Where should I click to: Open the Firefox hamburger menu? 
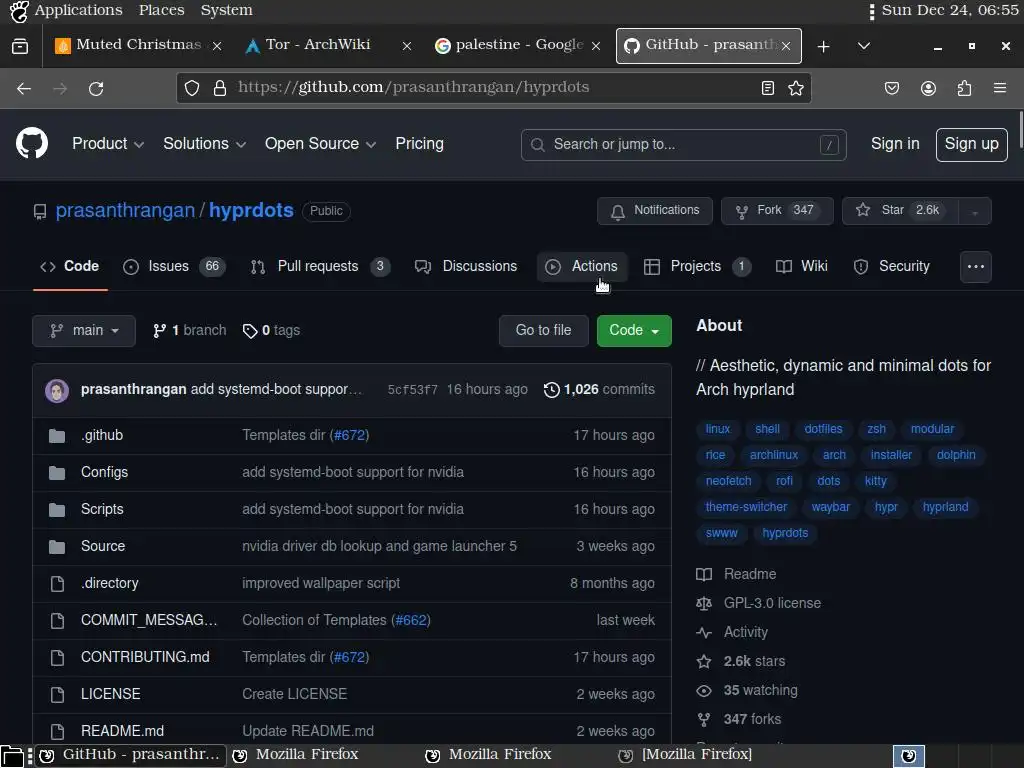(1000, 88)
